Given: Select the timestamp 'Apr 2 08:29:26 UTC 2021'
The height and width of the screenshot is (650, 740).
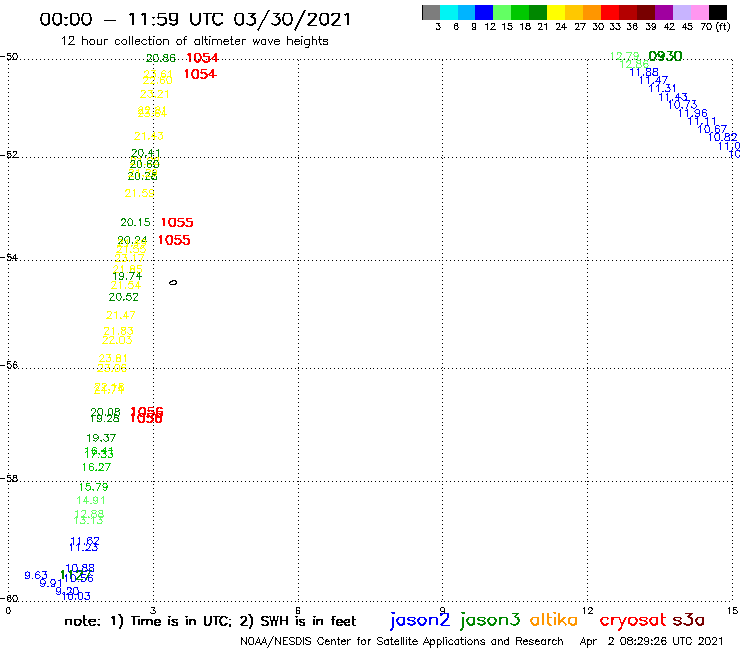Looking at the screenshot, I should click(651, 642).
